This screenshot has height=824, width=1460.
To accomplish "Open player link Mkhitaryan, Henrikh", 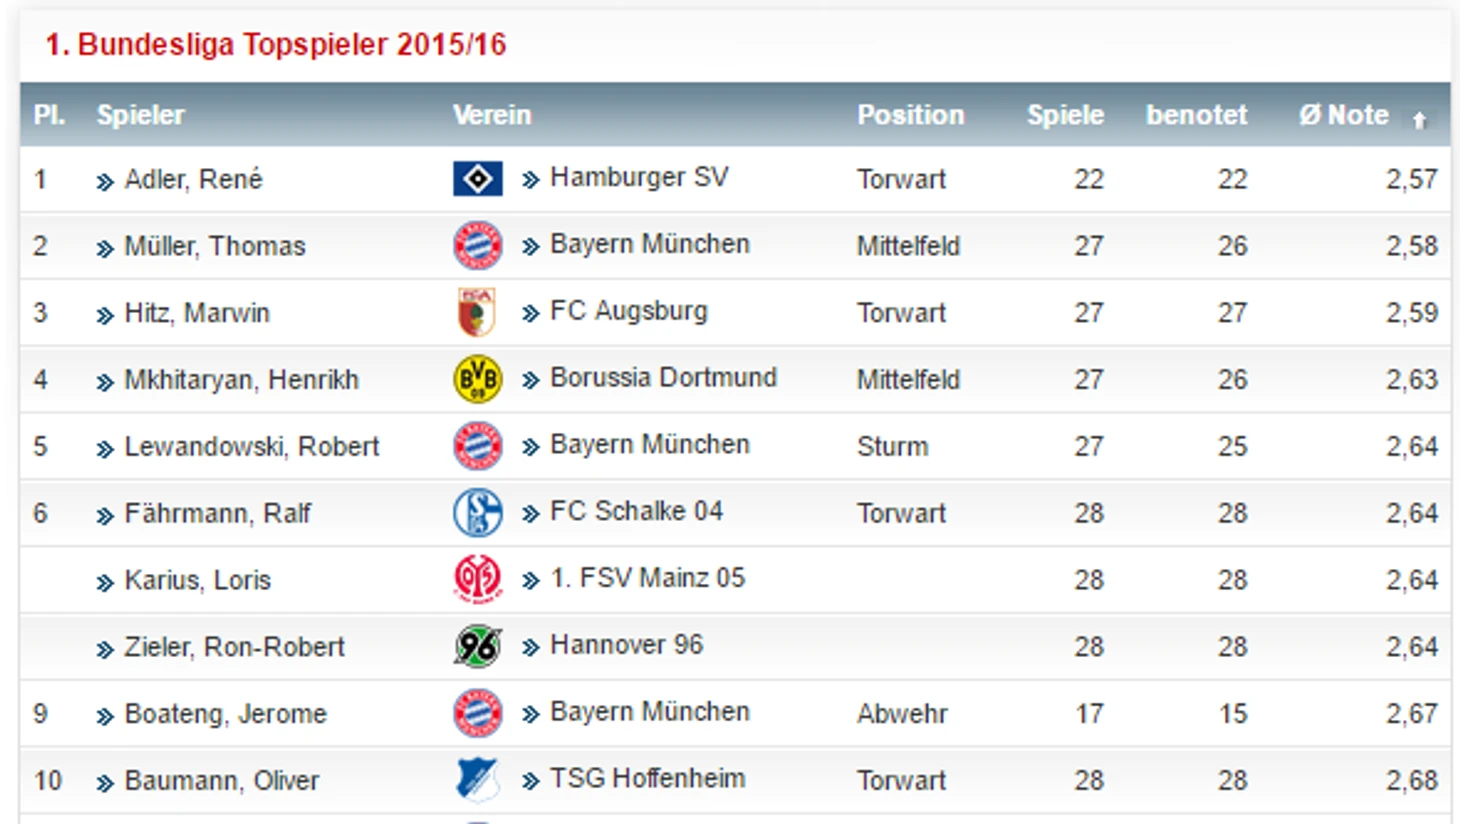I will point(241,380).
